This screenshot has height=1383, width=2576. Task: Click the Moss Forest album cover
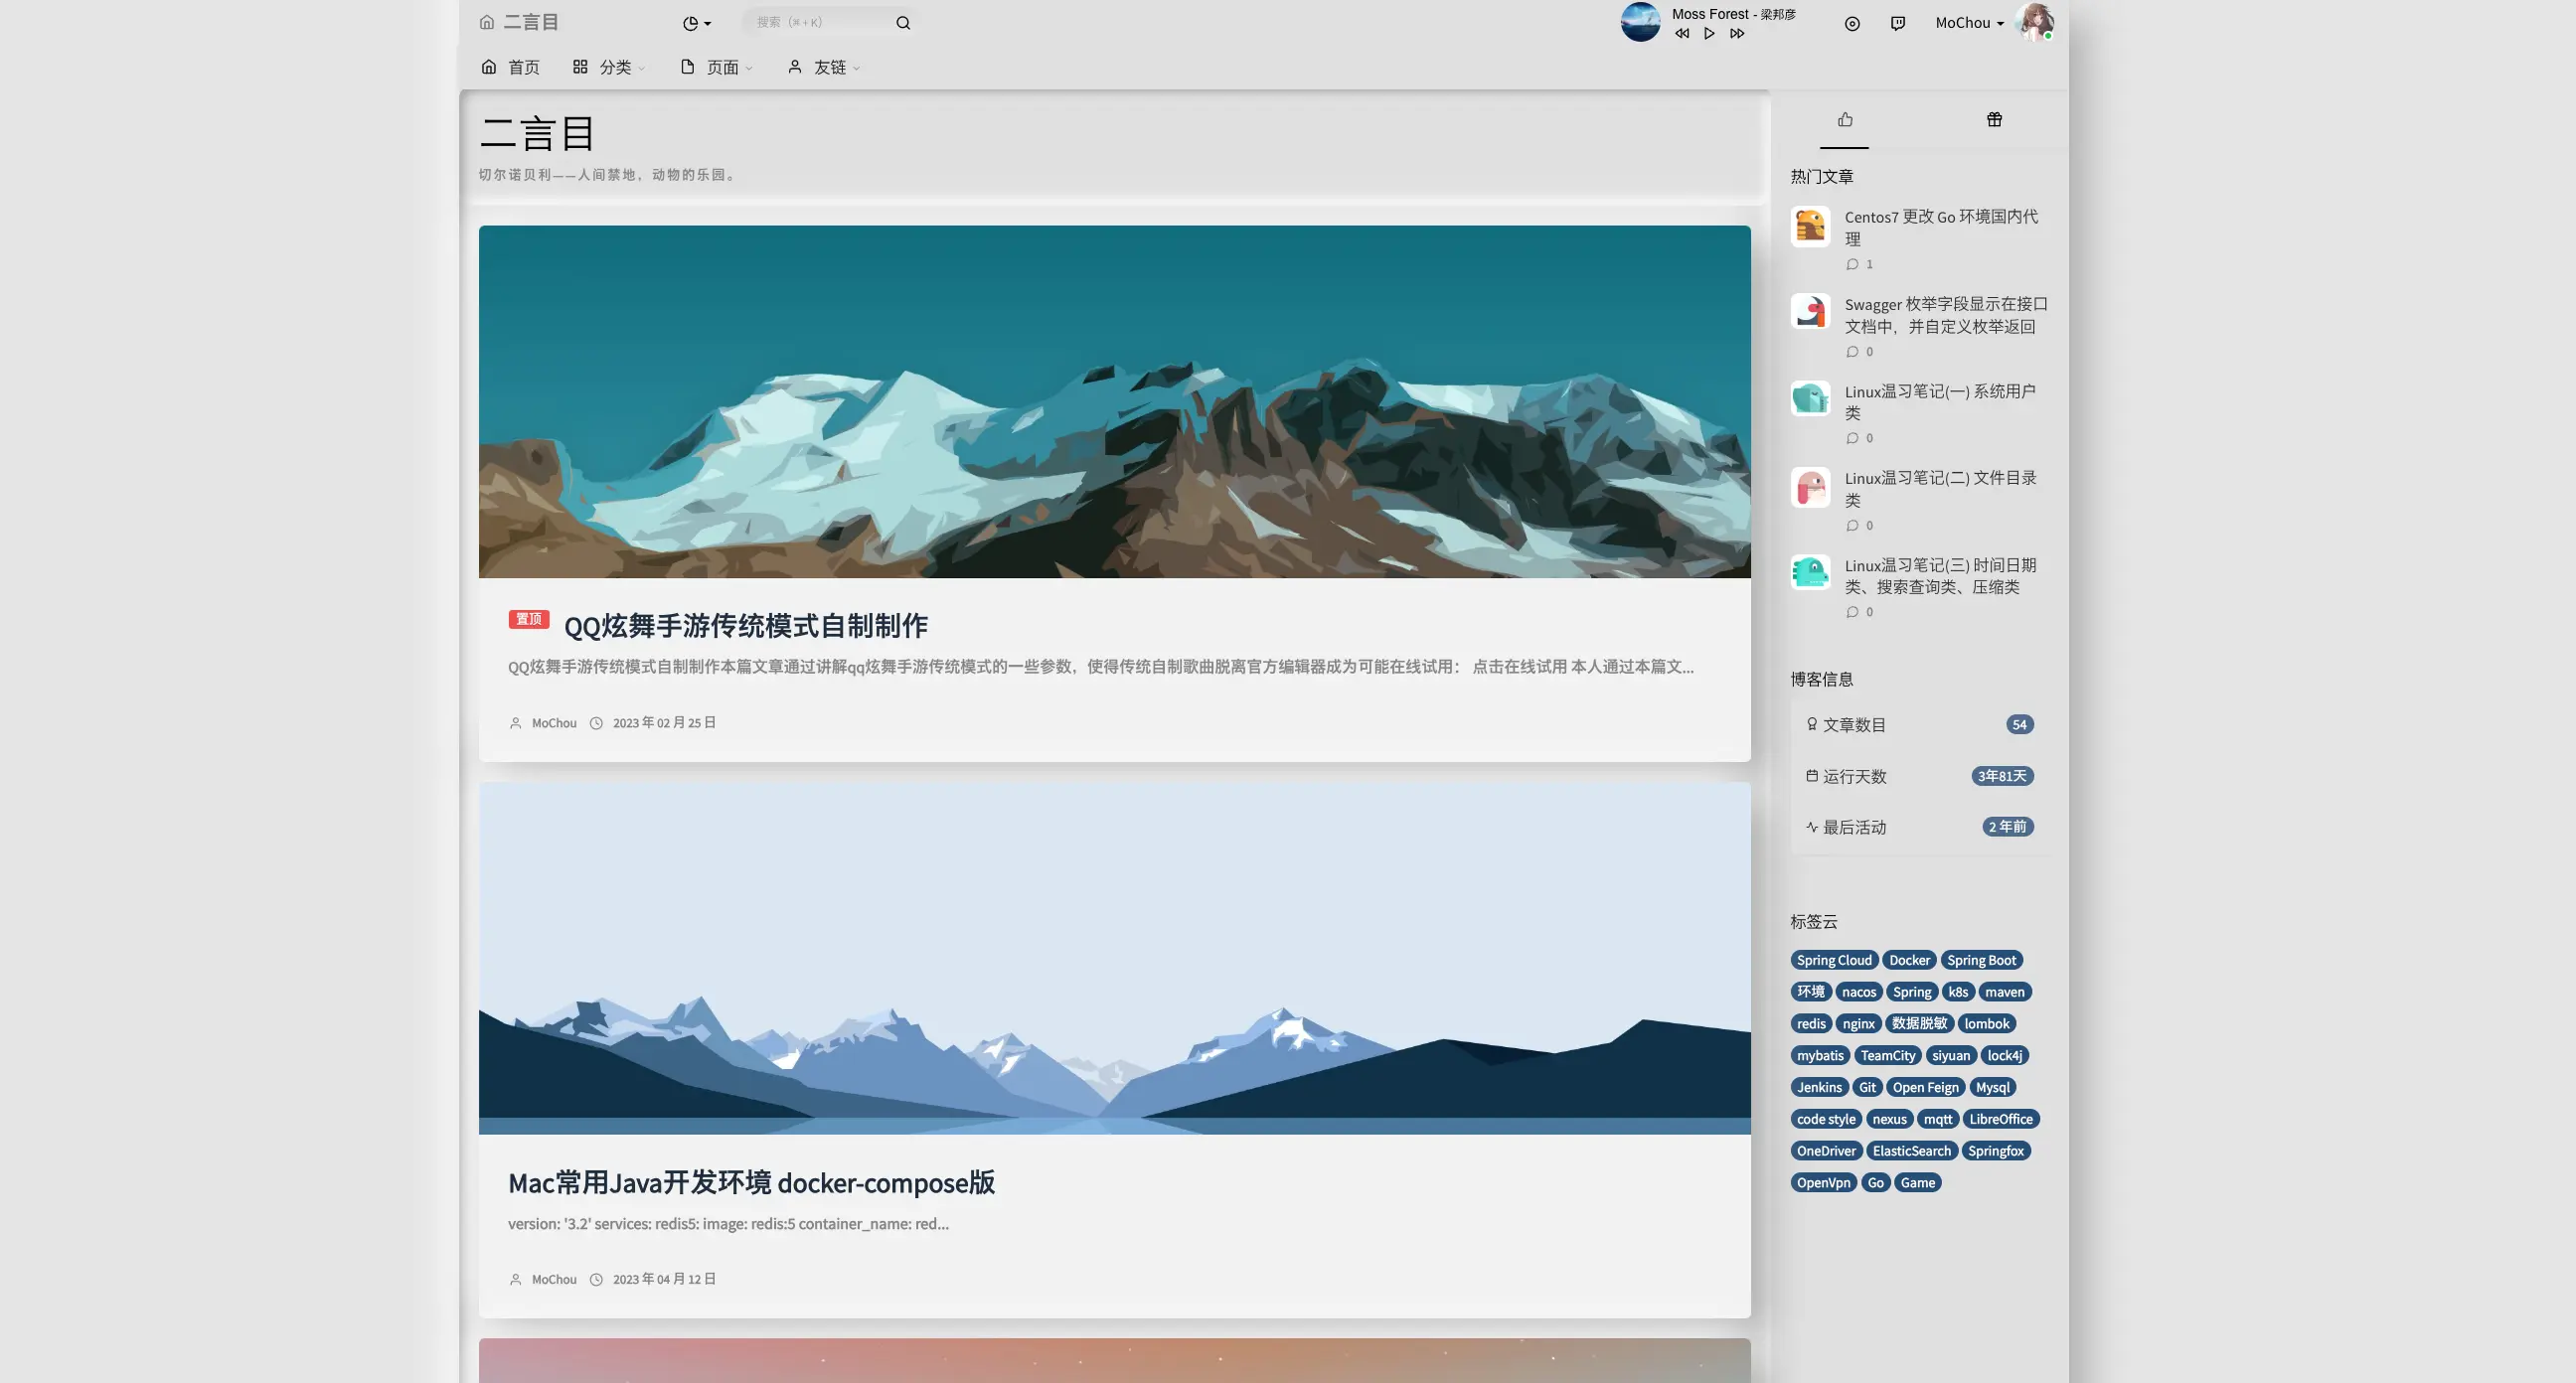click(1640, 22)
